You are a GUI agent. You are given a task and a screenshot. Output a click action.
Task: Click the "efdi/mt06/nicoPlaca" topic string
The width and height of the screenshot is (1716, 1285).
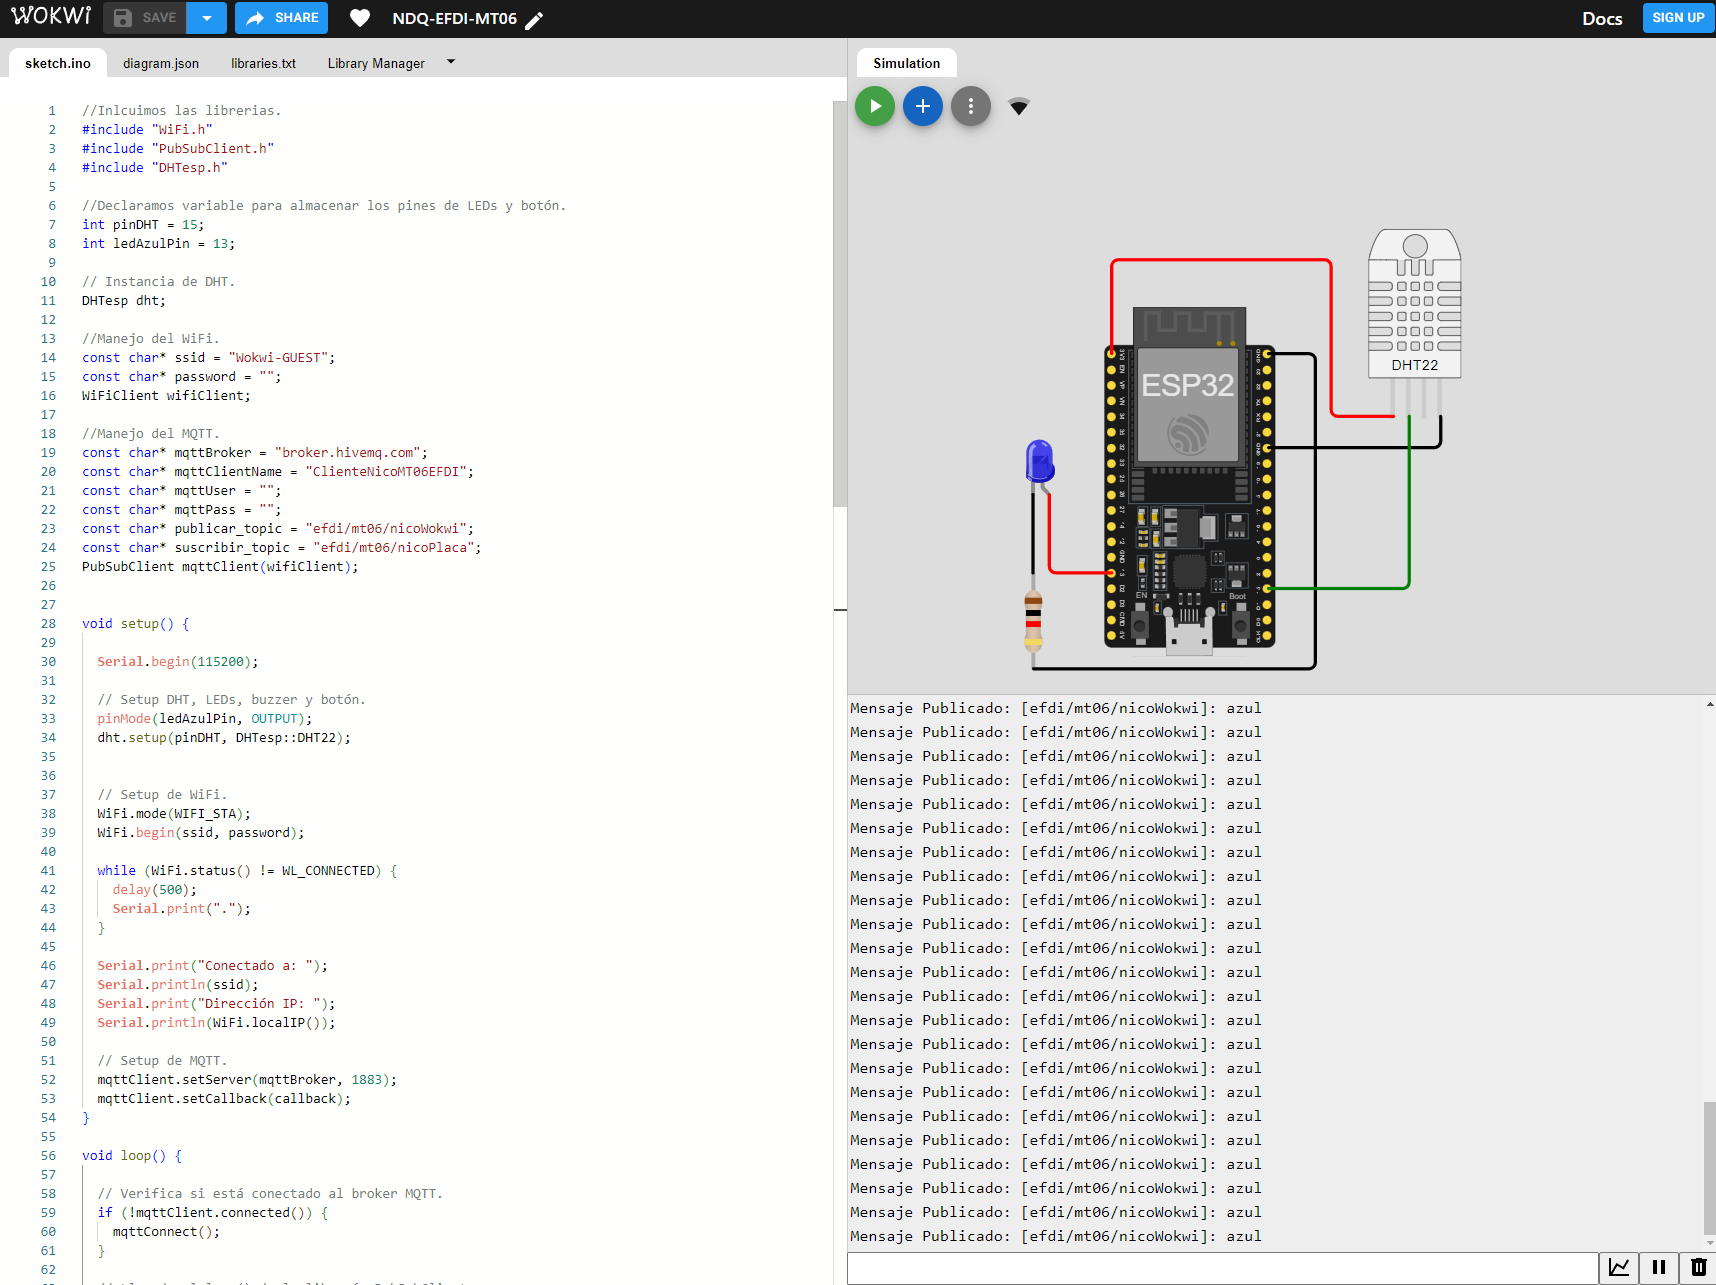[x=393, y=548]
